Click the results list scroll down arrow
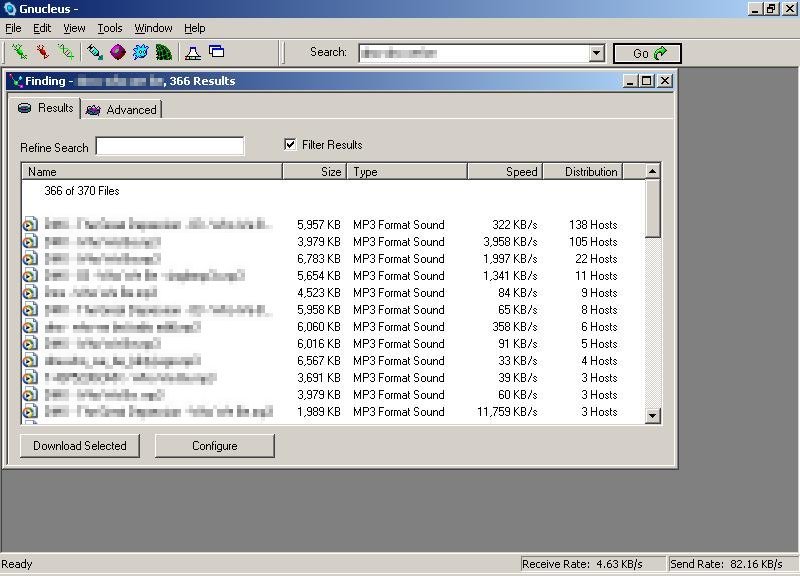The width and height of the screenshot is (800, 576). tap(653, 416)
